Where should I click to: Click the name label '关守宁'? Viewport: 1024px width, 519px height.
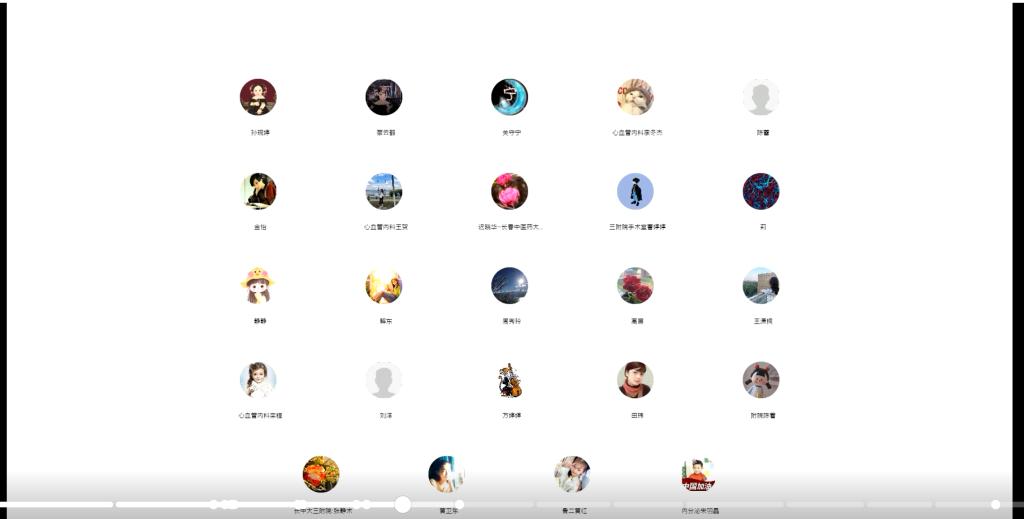click(x=511, y=132)
